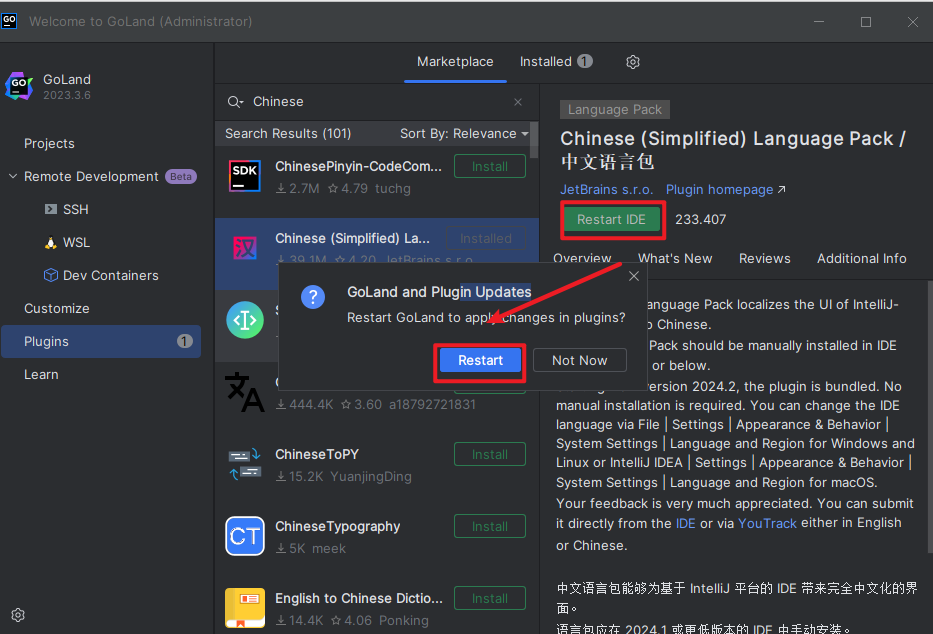Install ChinesePinyin-CodeCompletion plugin

[490, 166]
